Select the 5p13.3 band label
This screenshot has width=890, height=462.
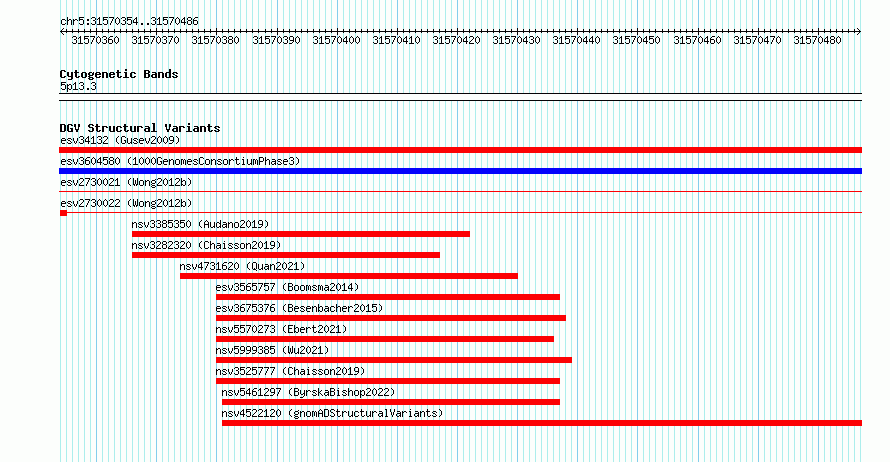click(78, 86)
